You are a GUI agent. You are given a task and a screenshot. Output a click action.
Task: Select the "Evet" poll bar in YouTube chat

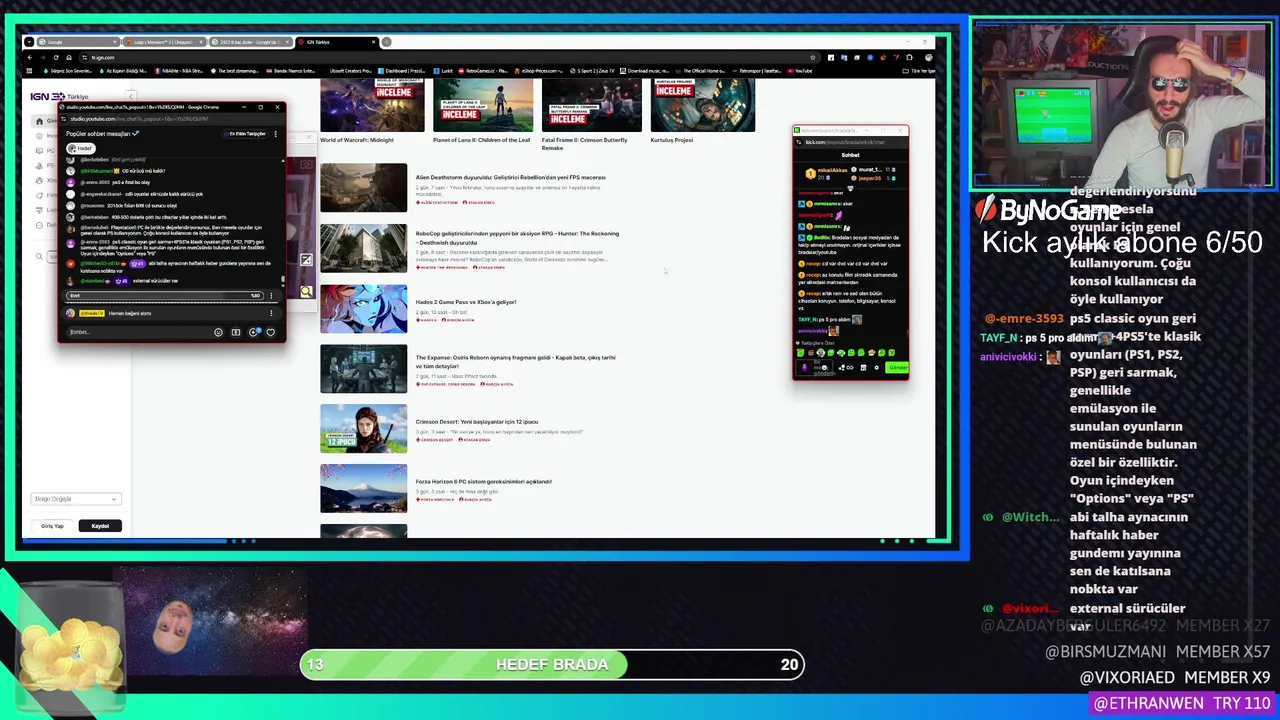click(165, 295)
